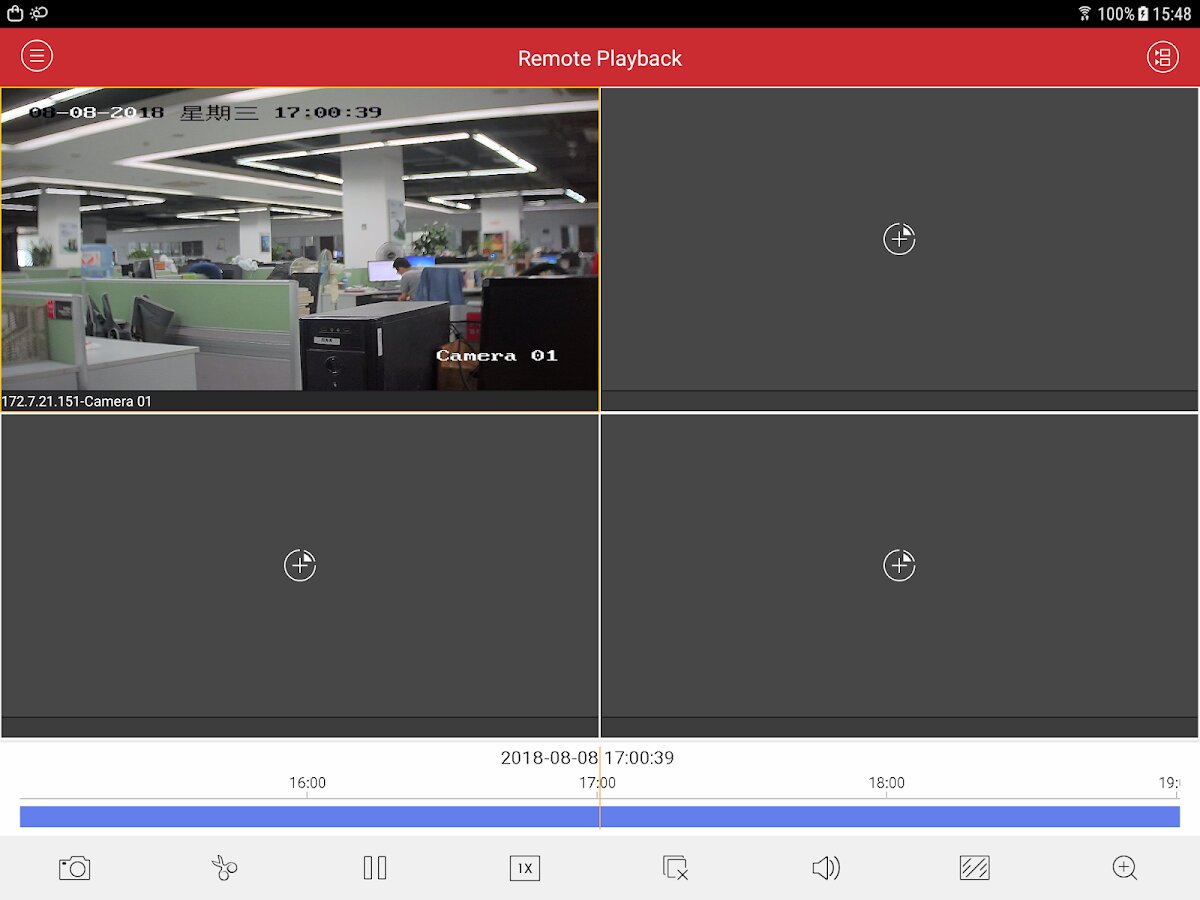Add camera to bottom-right window
The height and width of the screenshot is (900, 1200).
point(899,565)
